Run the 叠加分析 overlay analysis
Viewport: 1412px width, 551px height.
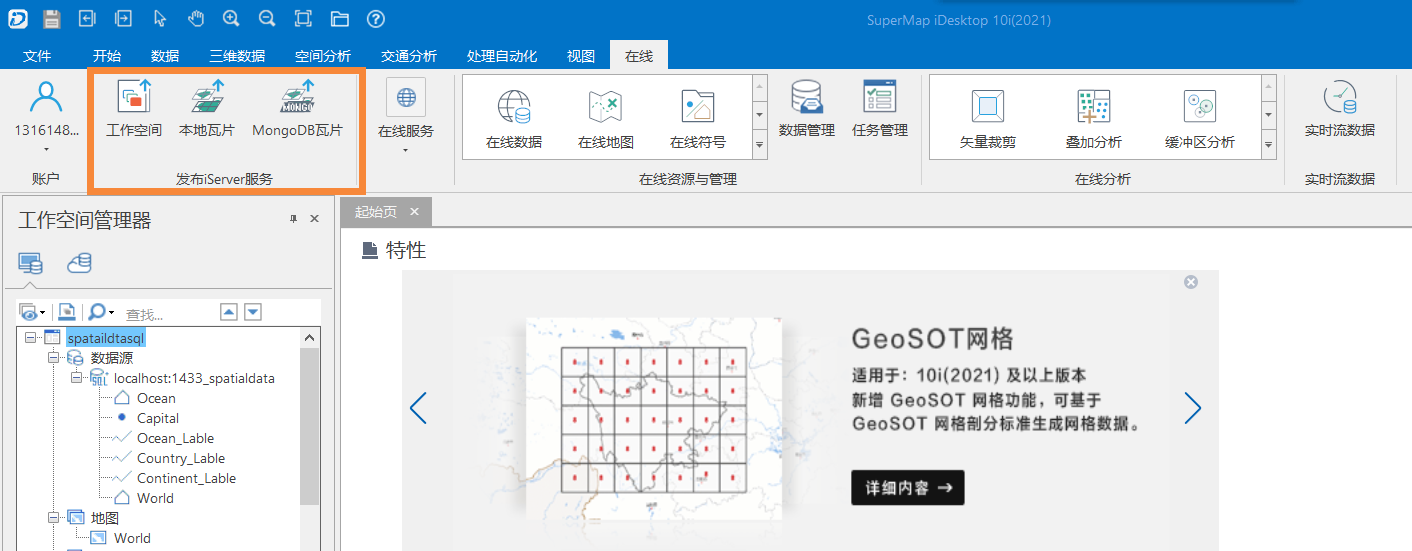tap(1094, 118)
